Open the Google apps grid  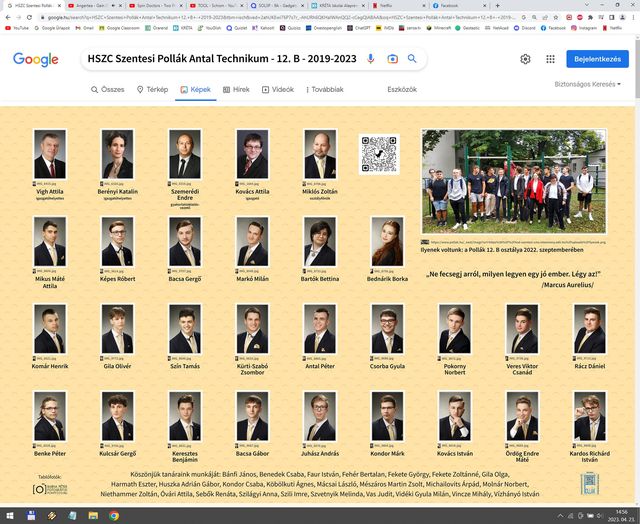550,60
